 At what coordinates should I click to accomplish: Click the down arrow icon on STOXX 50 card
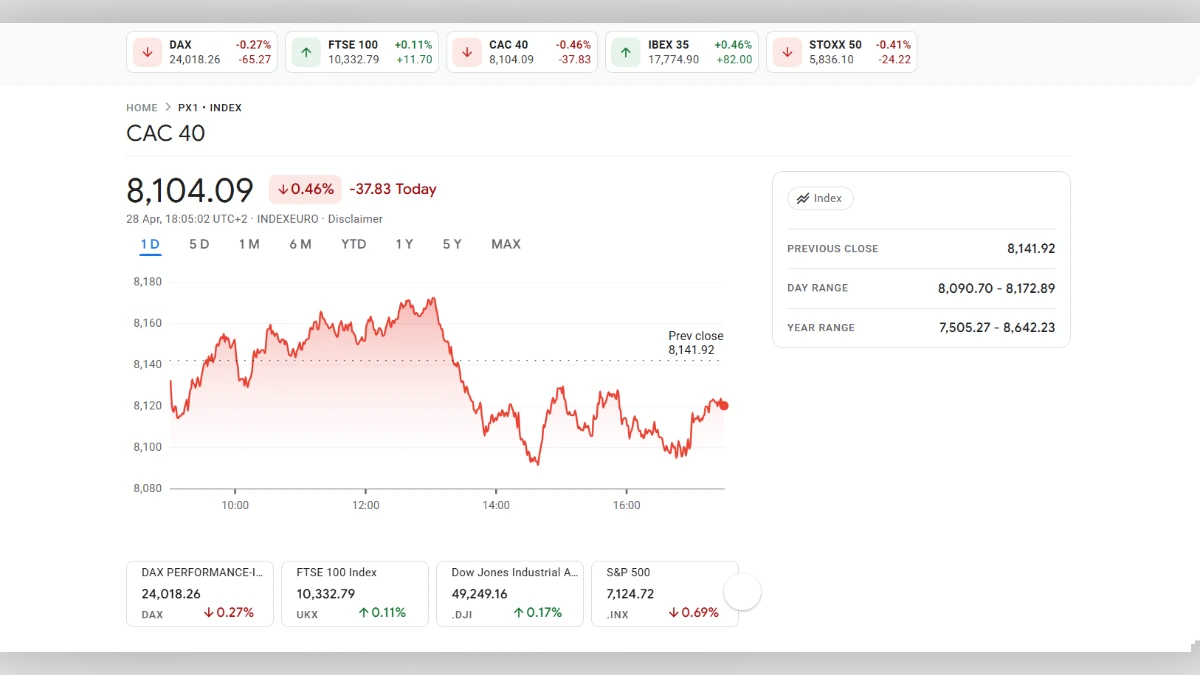pyautogui.click(x=786, y=51)
